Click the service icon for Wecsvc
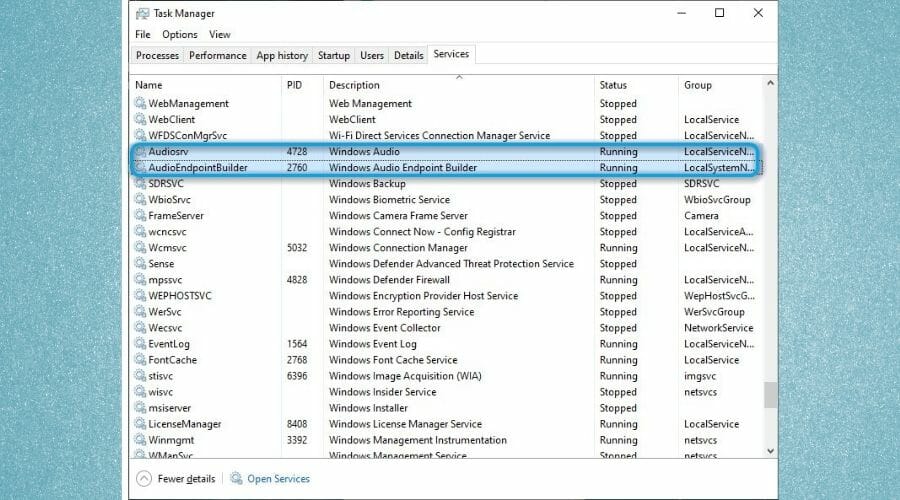The height and width of the screenshot is (500, 900). (x=140, y=328)
